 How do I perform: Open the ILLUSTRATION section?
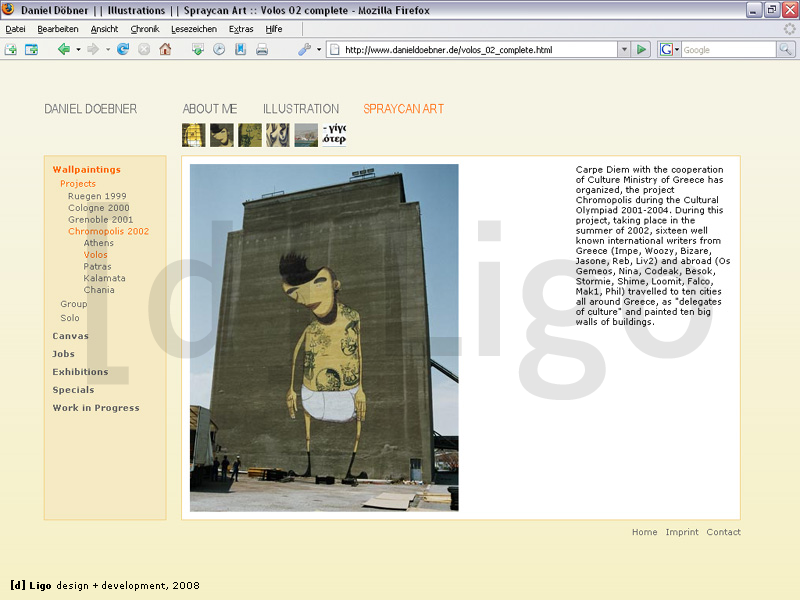tap(301, 109)
